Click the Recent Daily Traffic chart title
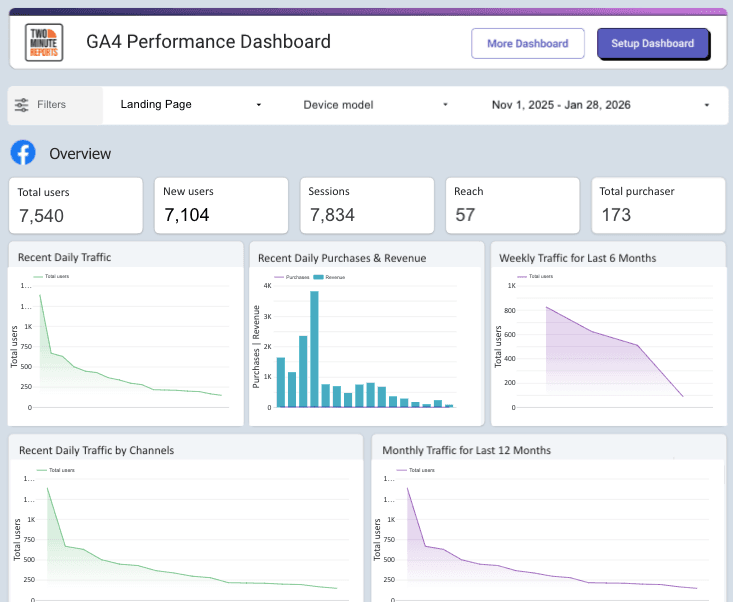This screenshot has width=733, height=602. [65, 257]
